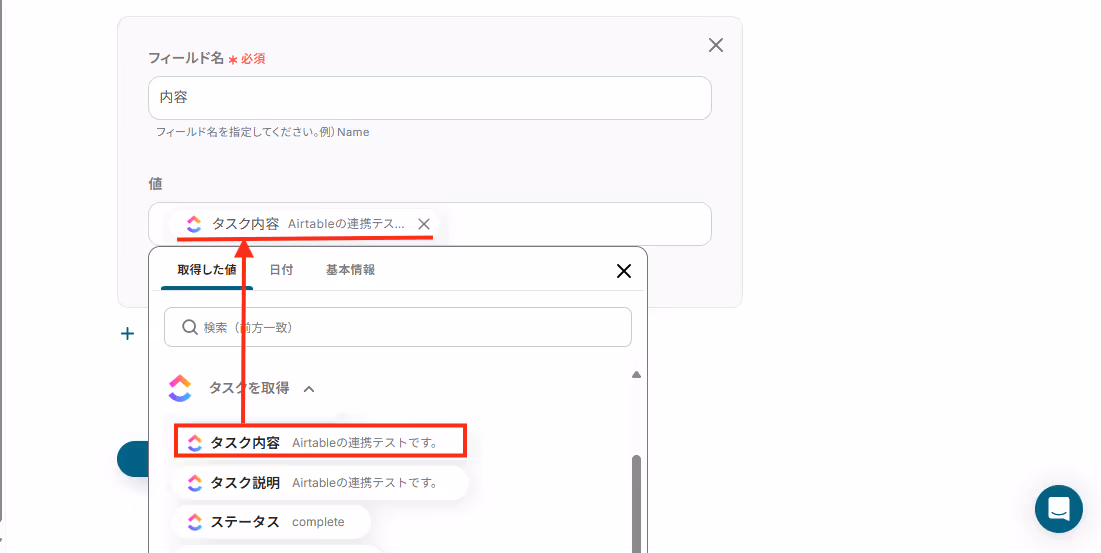1101x553 pixels.
Task: Click the タスクを取得 heading text
Action: (x=249, y=388)
